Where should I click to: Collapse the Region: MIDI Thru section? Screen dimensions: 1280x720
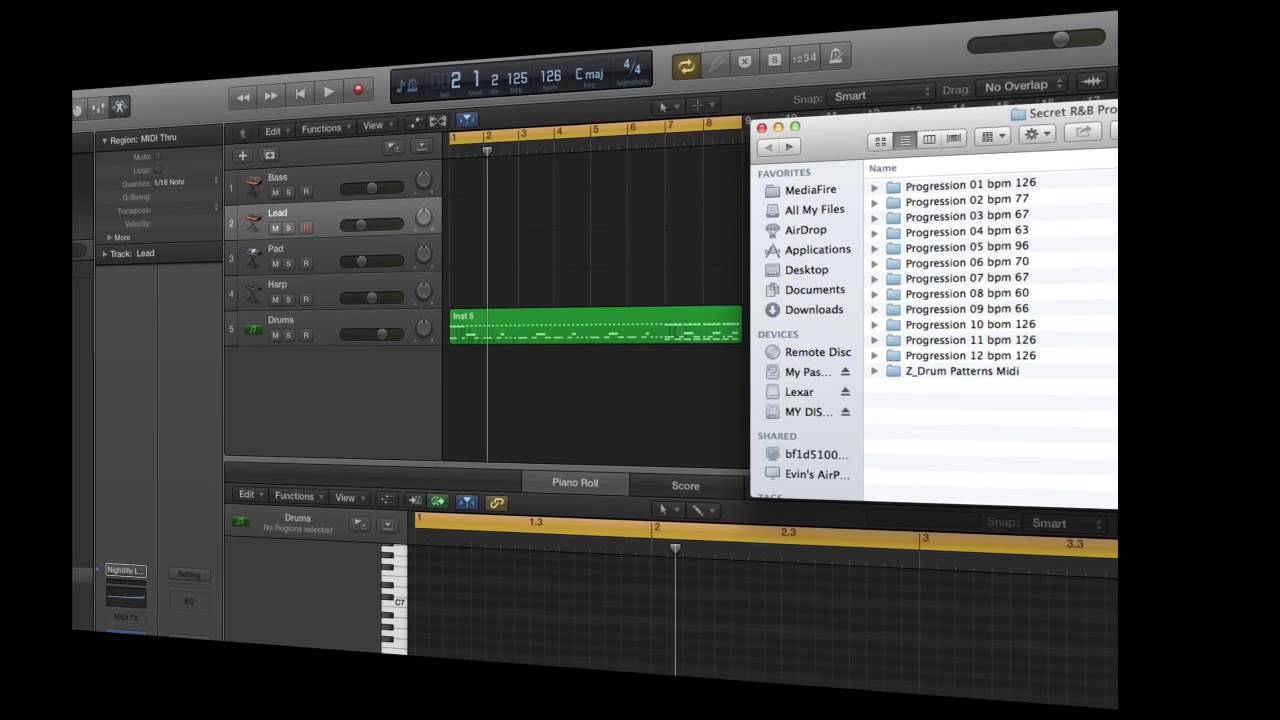pyautogui.click(x=104, y=141)
